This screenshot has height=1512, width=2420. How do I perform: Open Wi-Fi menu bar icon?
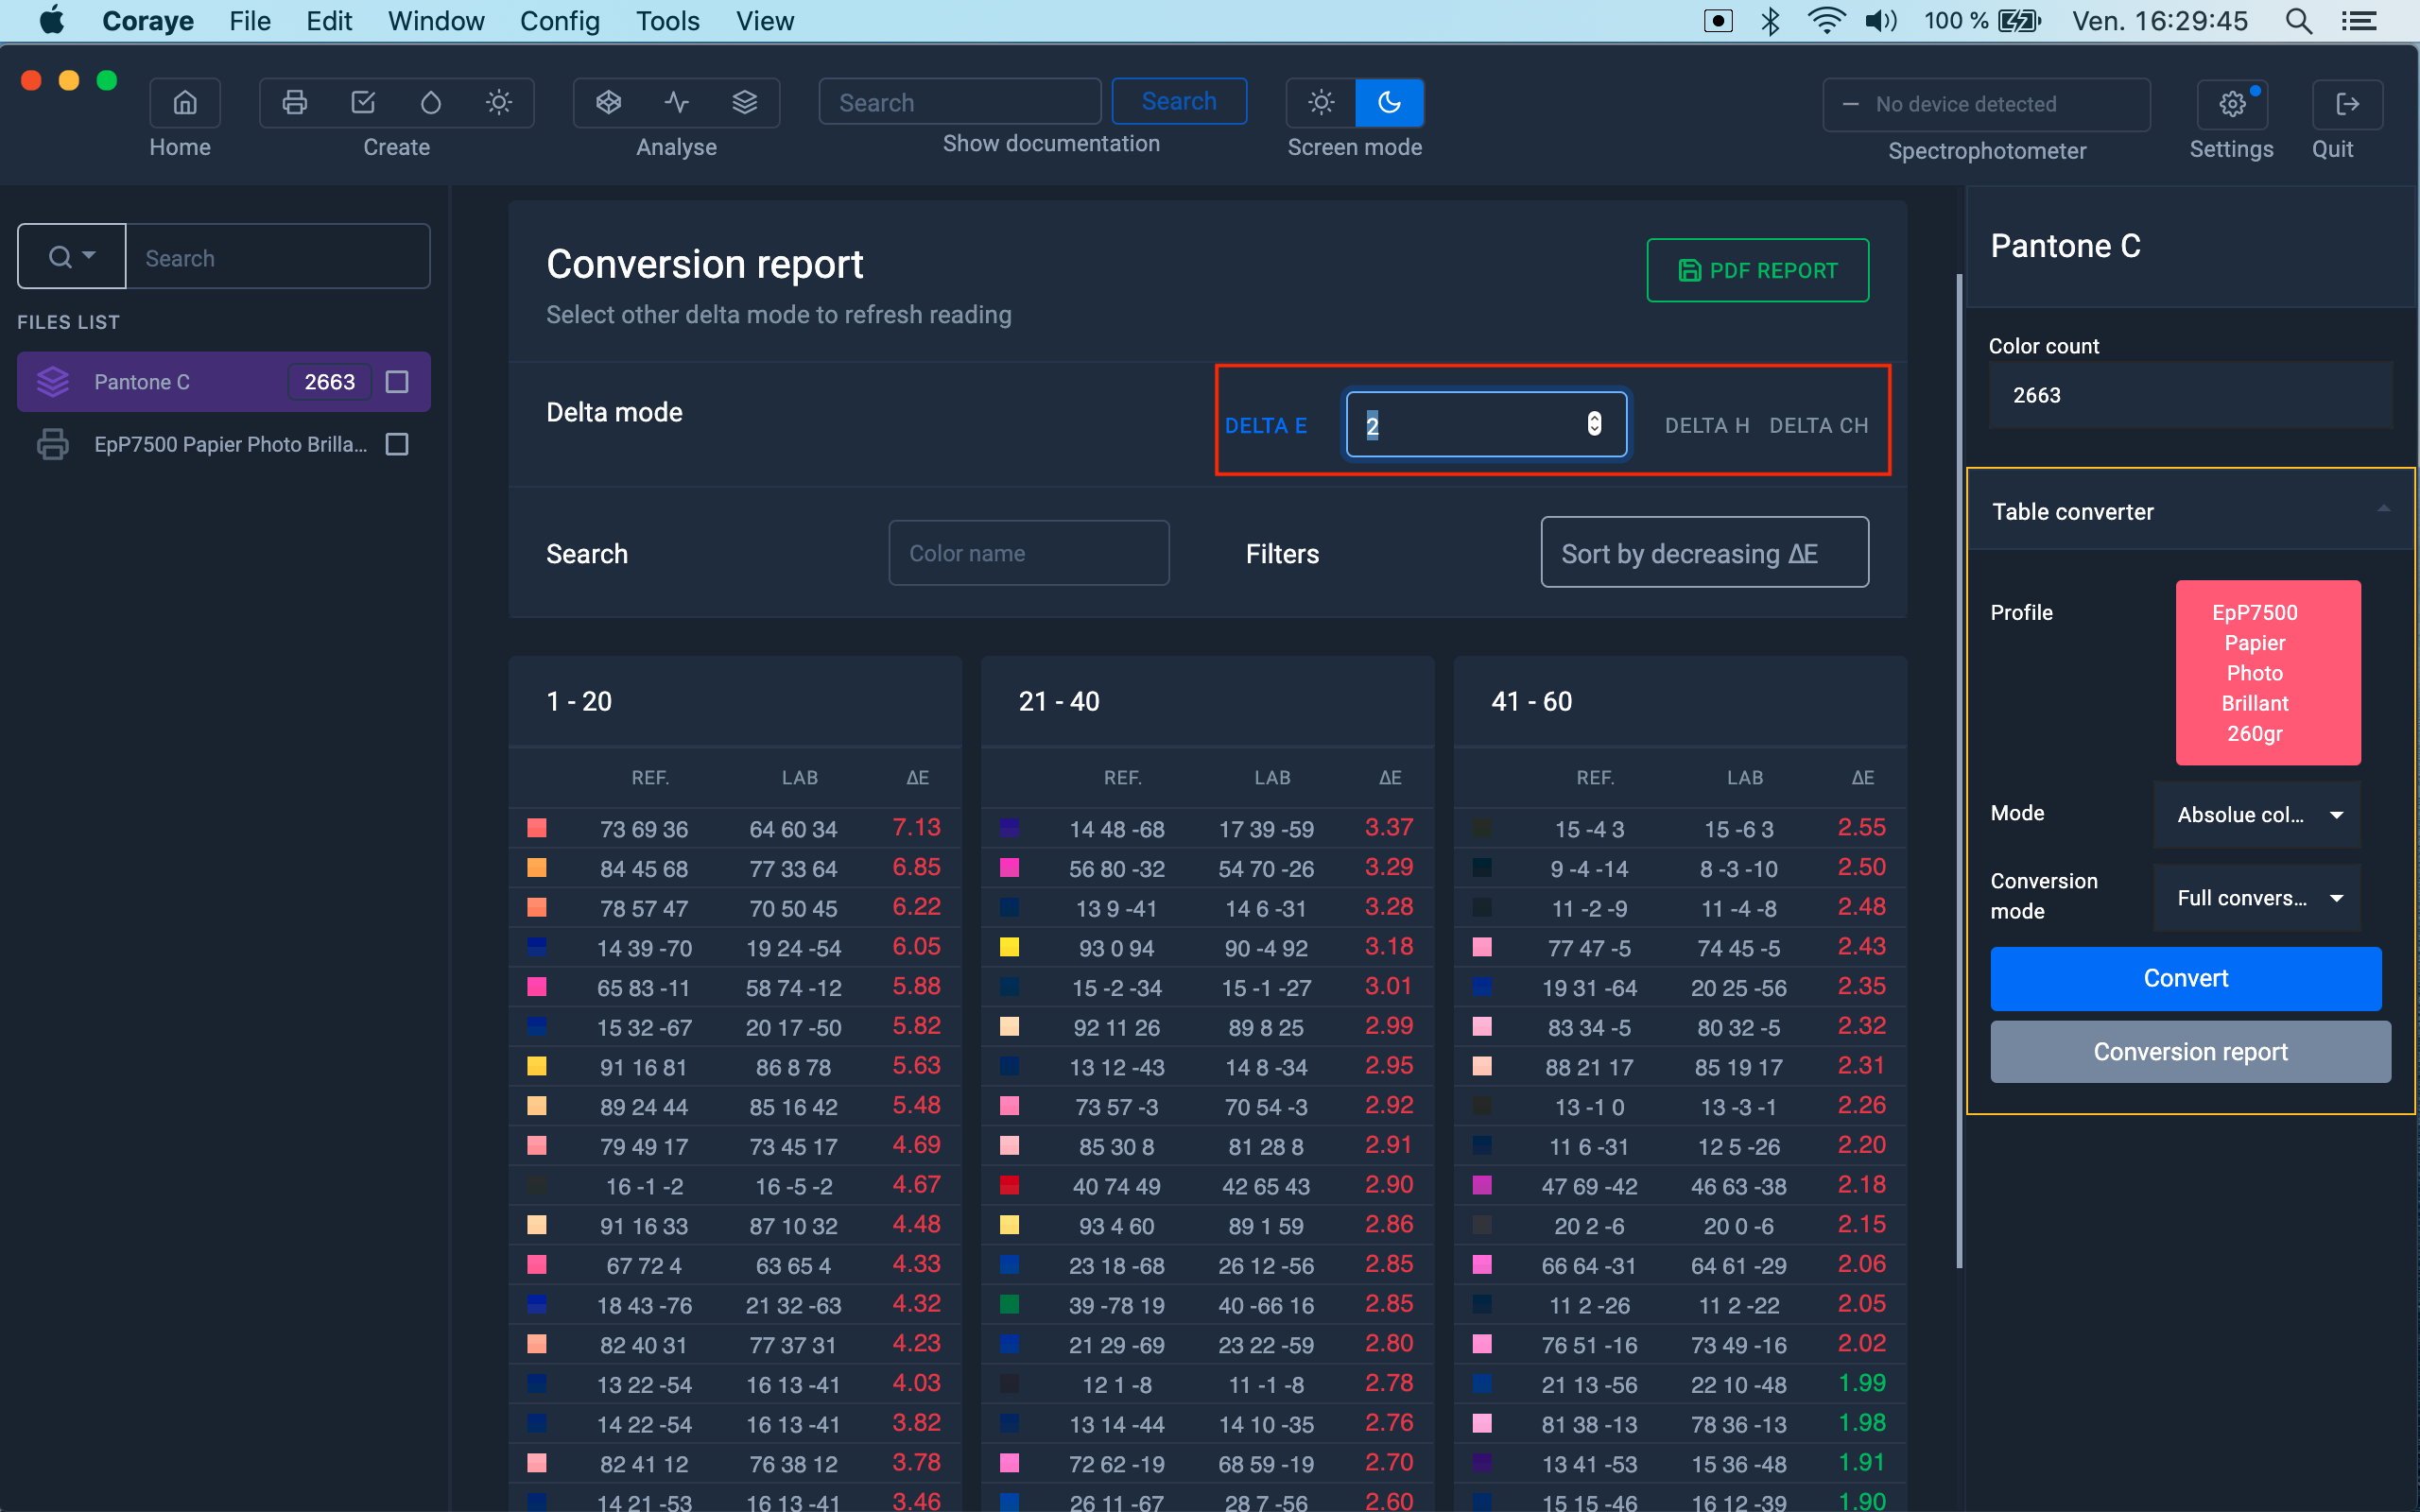(1826, 21)
